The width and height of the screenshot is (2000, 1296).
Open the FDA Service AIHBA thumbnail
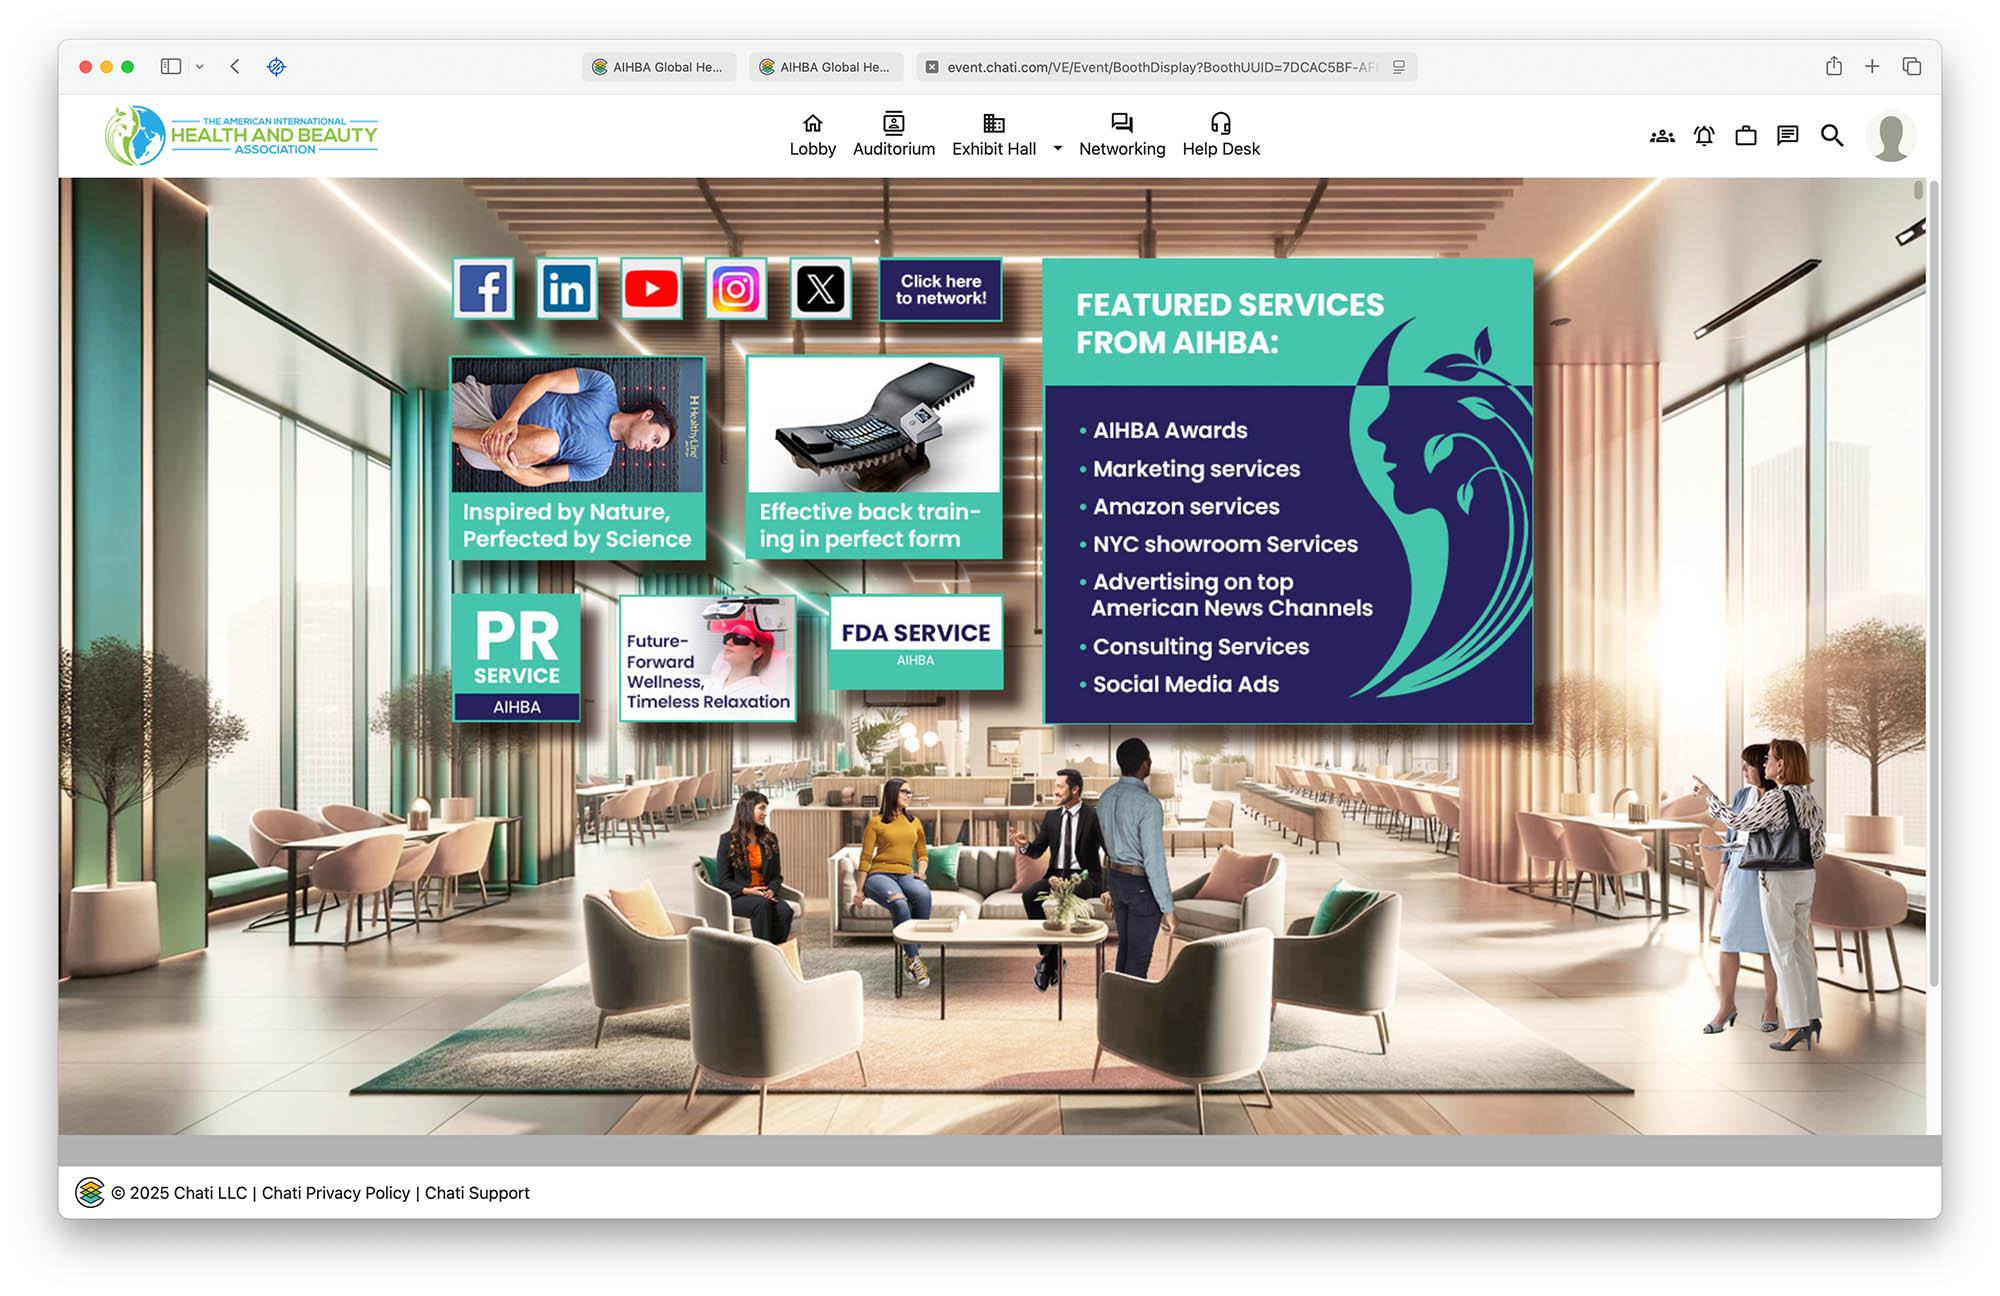tap(915, 642)
